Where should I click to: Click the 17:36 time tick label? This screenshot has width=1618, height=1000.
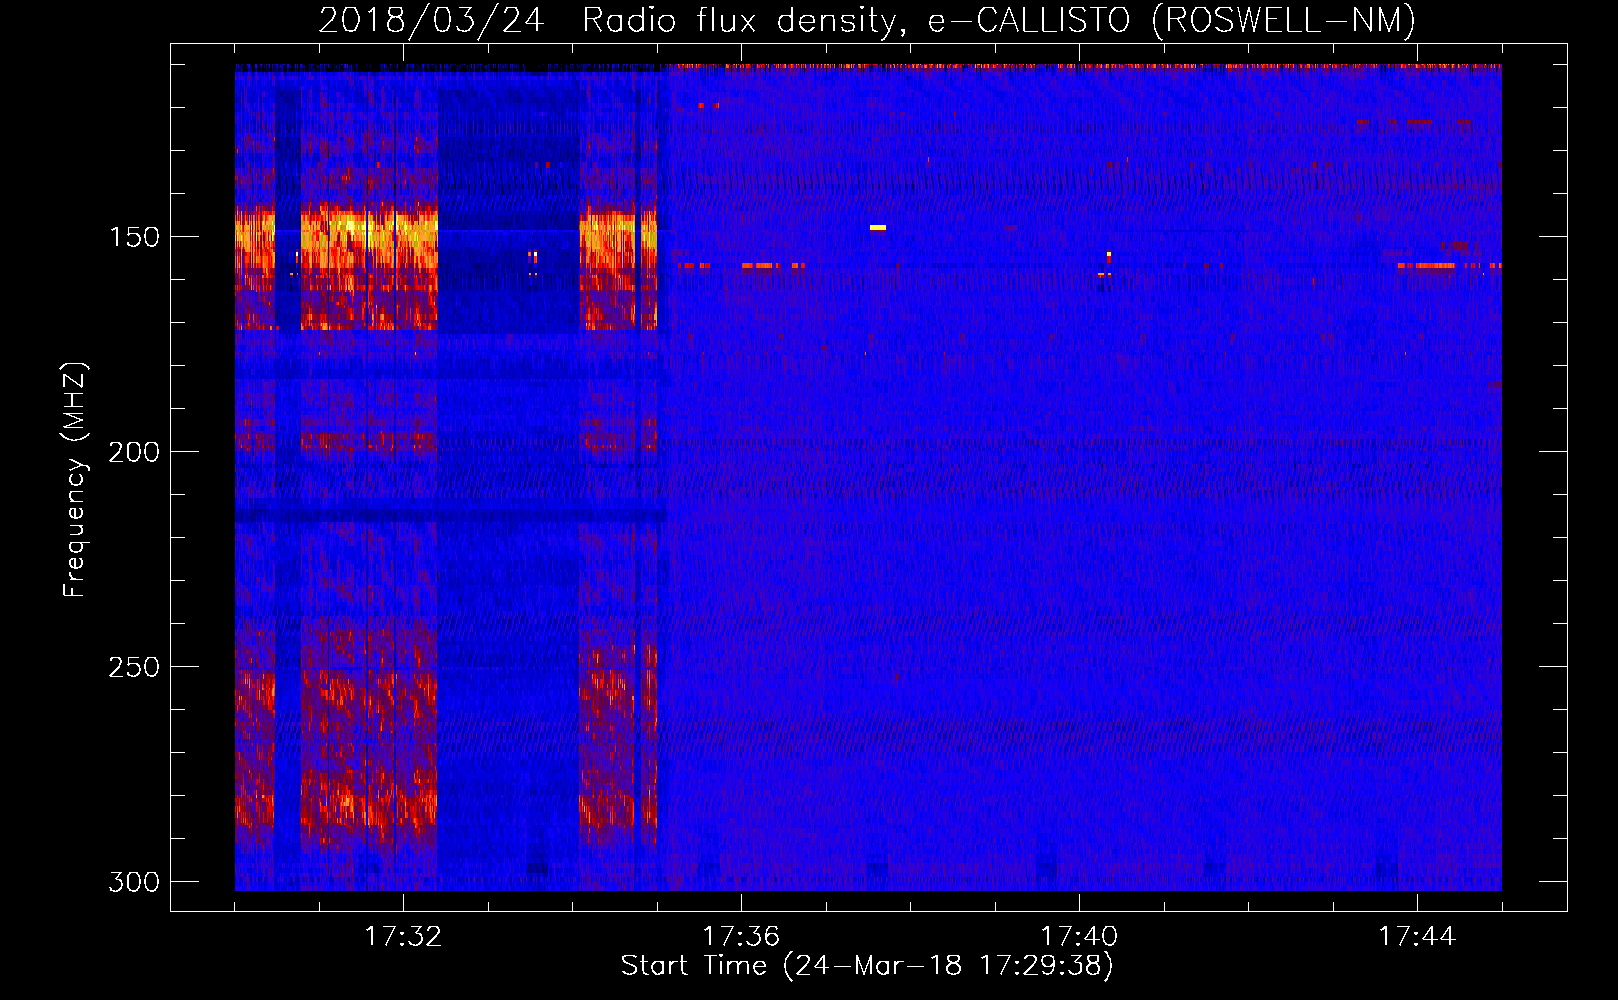click(x=741, y=937)
